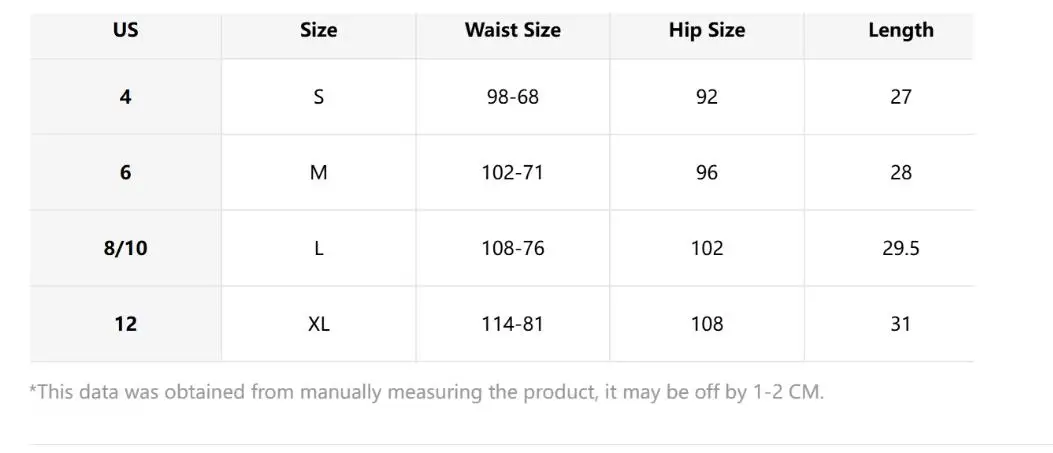
Task: Click hip size value 96
Action: tap(706, 172)
